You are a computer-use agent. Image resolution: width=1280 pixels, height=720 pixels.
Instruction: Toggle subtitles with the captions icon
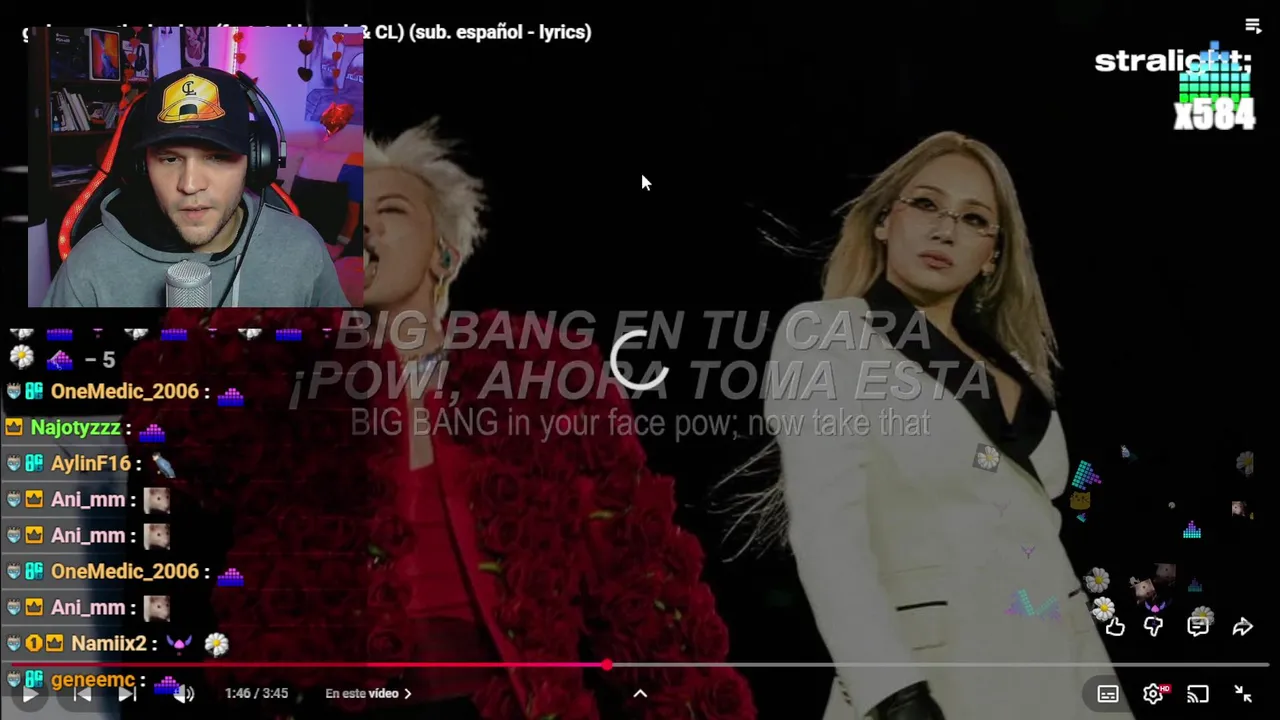[1108, 694]
